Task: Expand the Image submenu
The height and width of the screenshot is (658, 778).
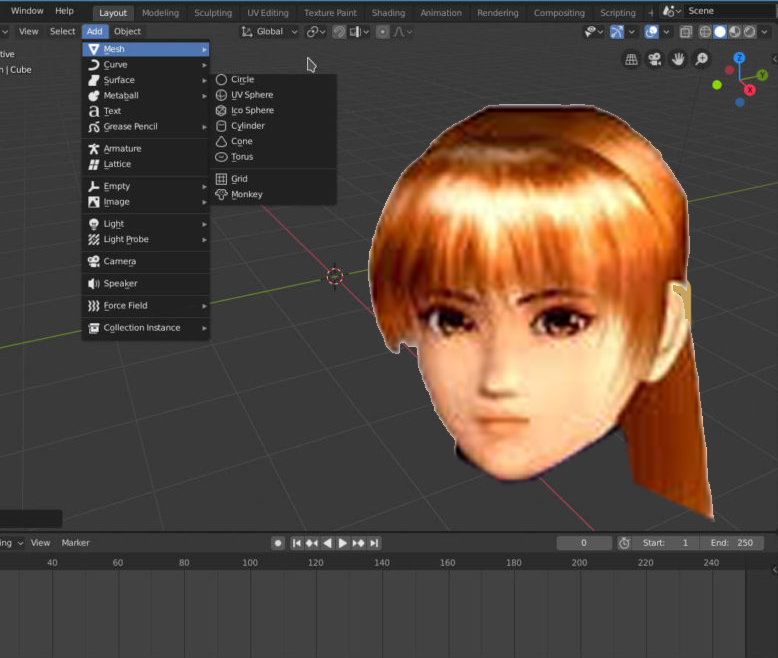Action: pyautogui.click(x=146, y=202)
